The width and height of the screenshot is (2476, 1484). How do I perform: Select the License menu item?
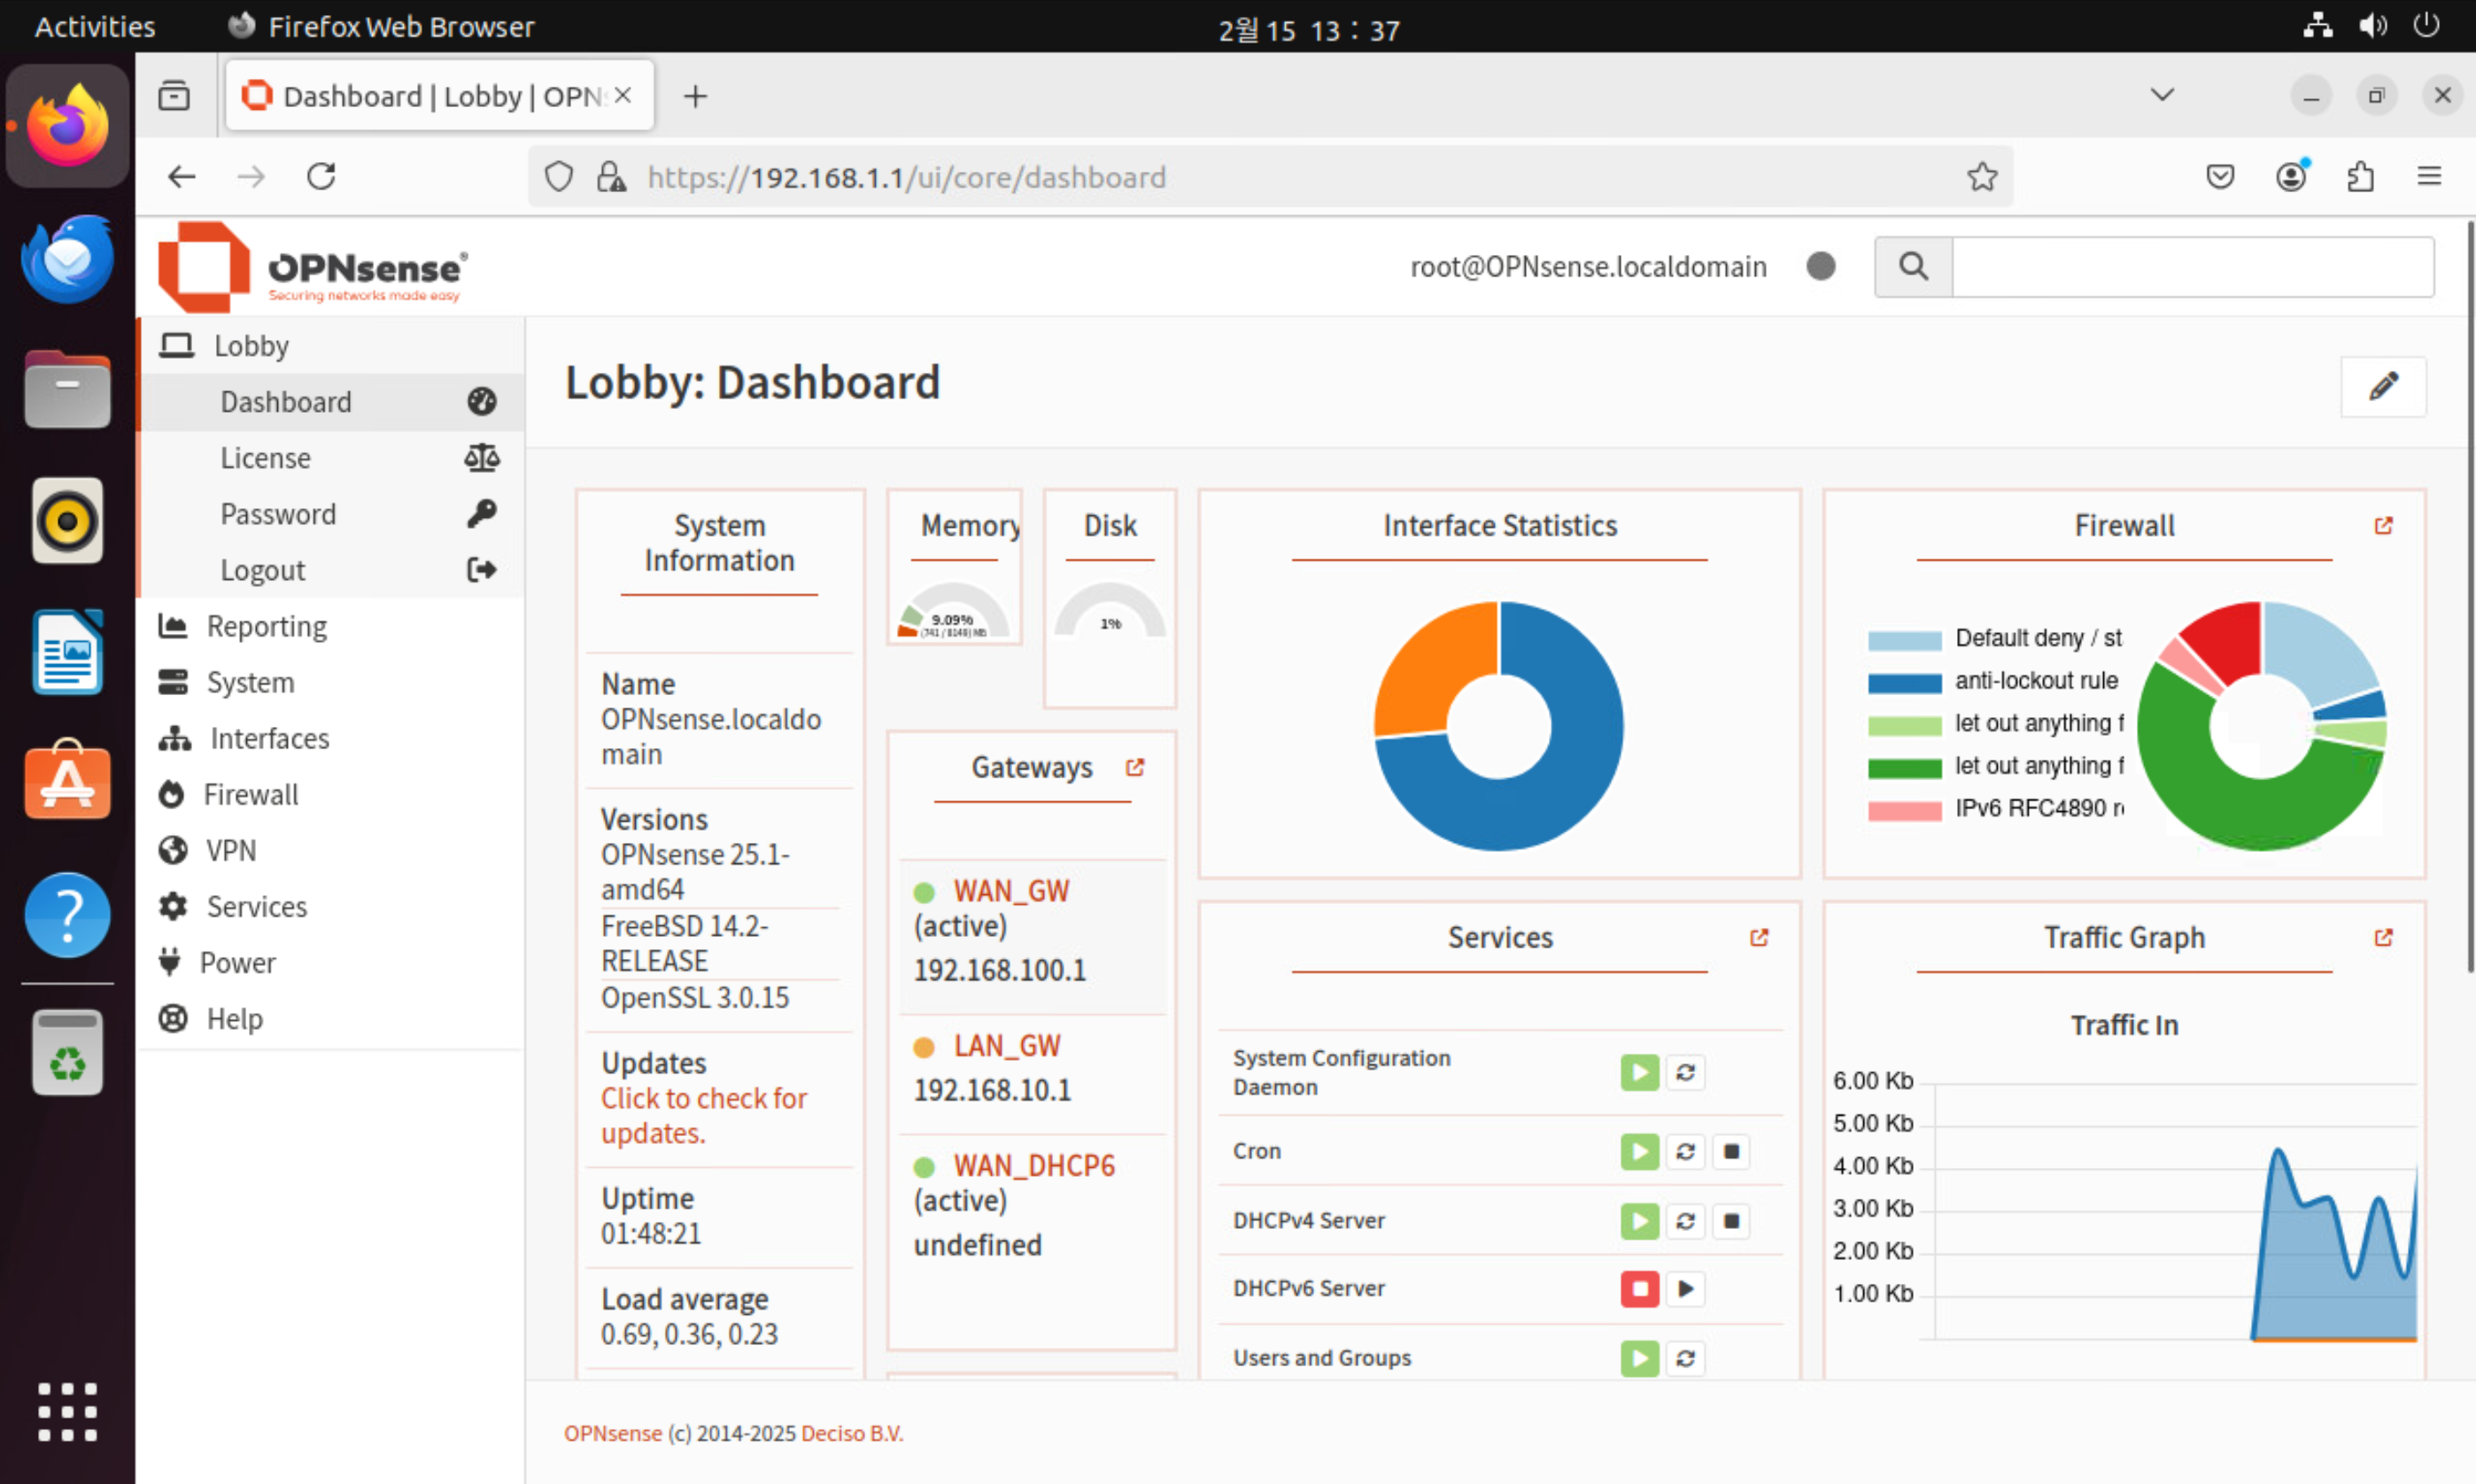click(x=265, y=458)
